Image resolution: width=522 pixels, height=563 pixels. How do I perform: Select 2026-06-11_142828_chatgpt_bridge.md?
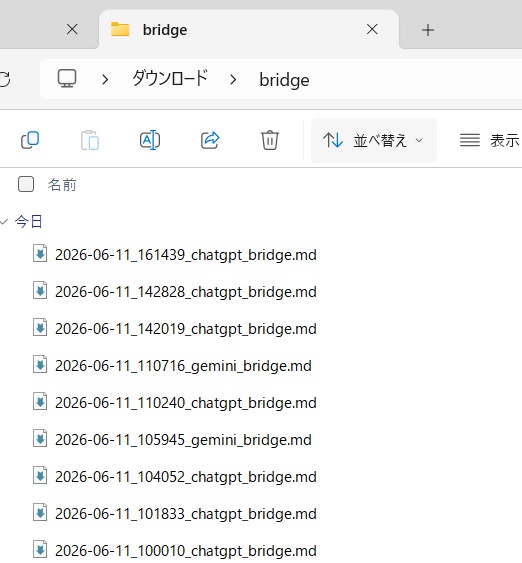186,292
